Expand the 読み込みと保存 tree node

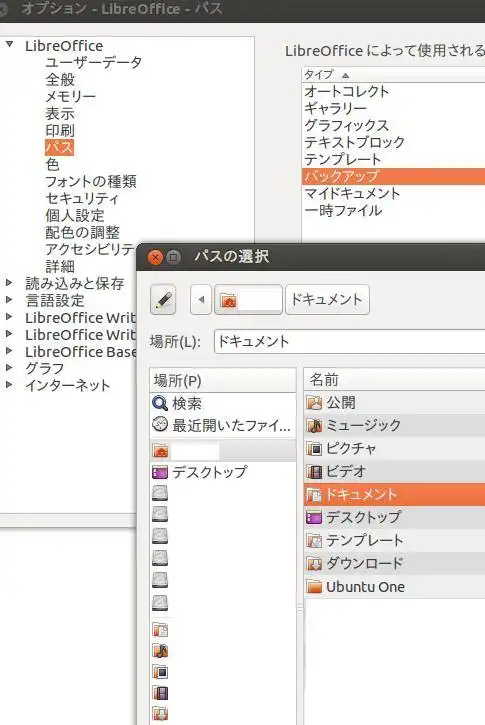9,283
